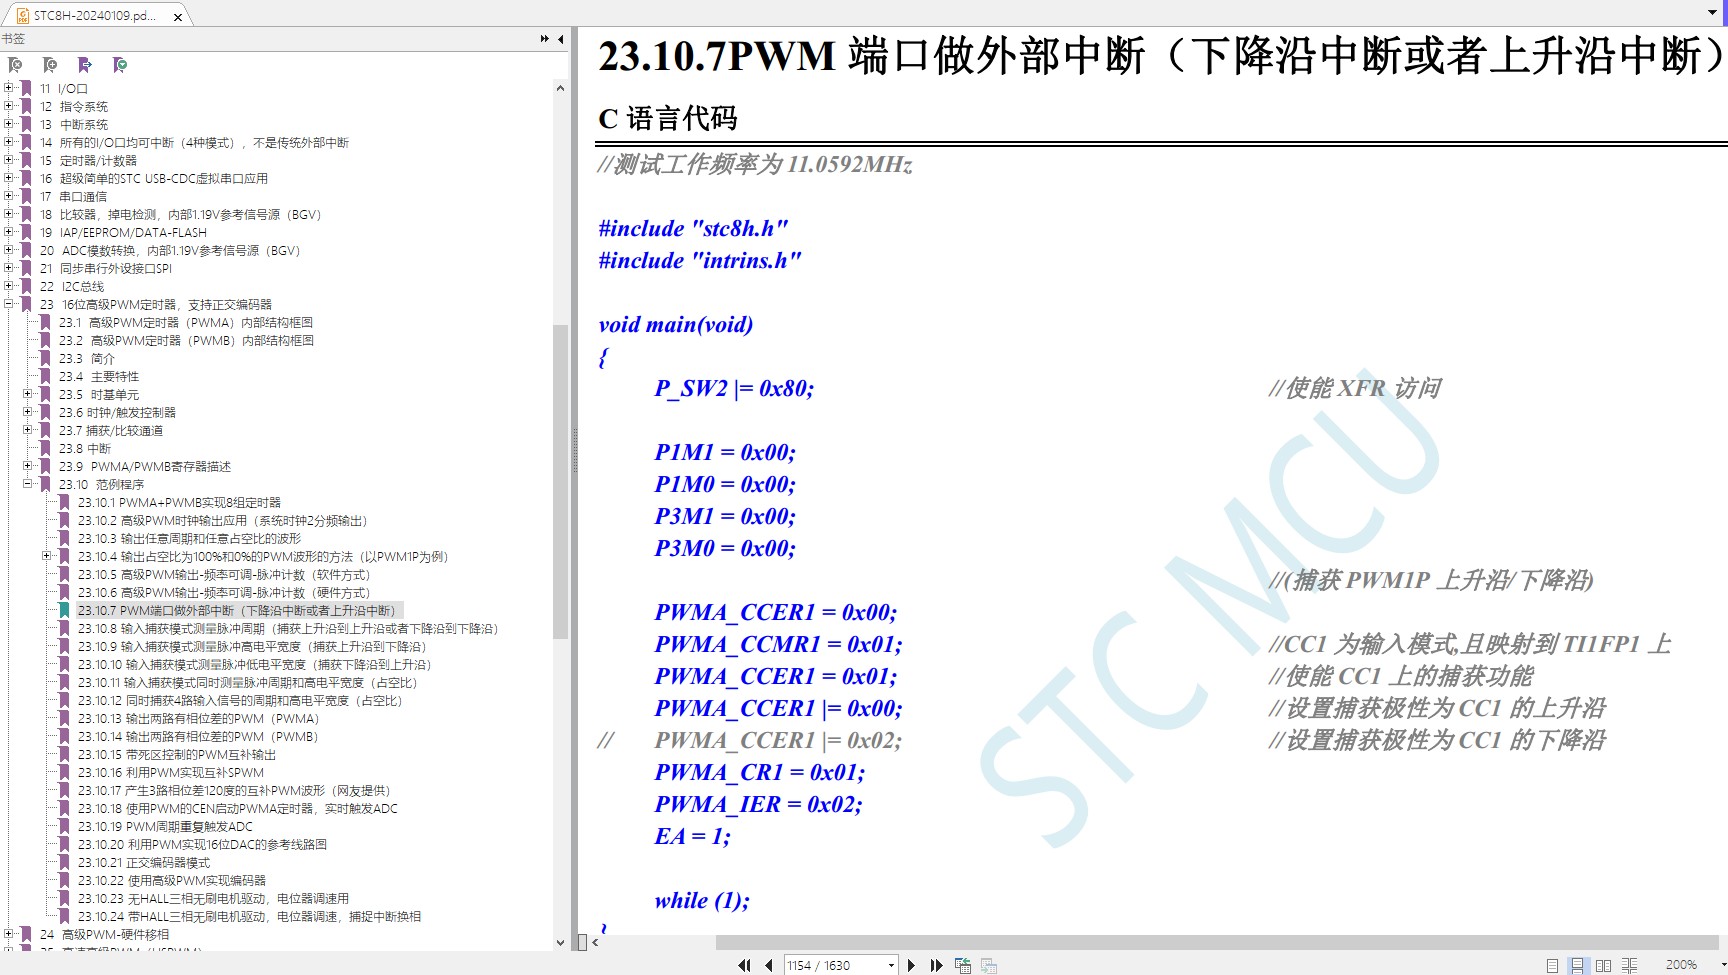Click the go-to-bookmark arrow icon
Screen dimensions: 1728x975
point(85,65)
